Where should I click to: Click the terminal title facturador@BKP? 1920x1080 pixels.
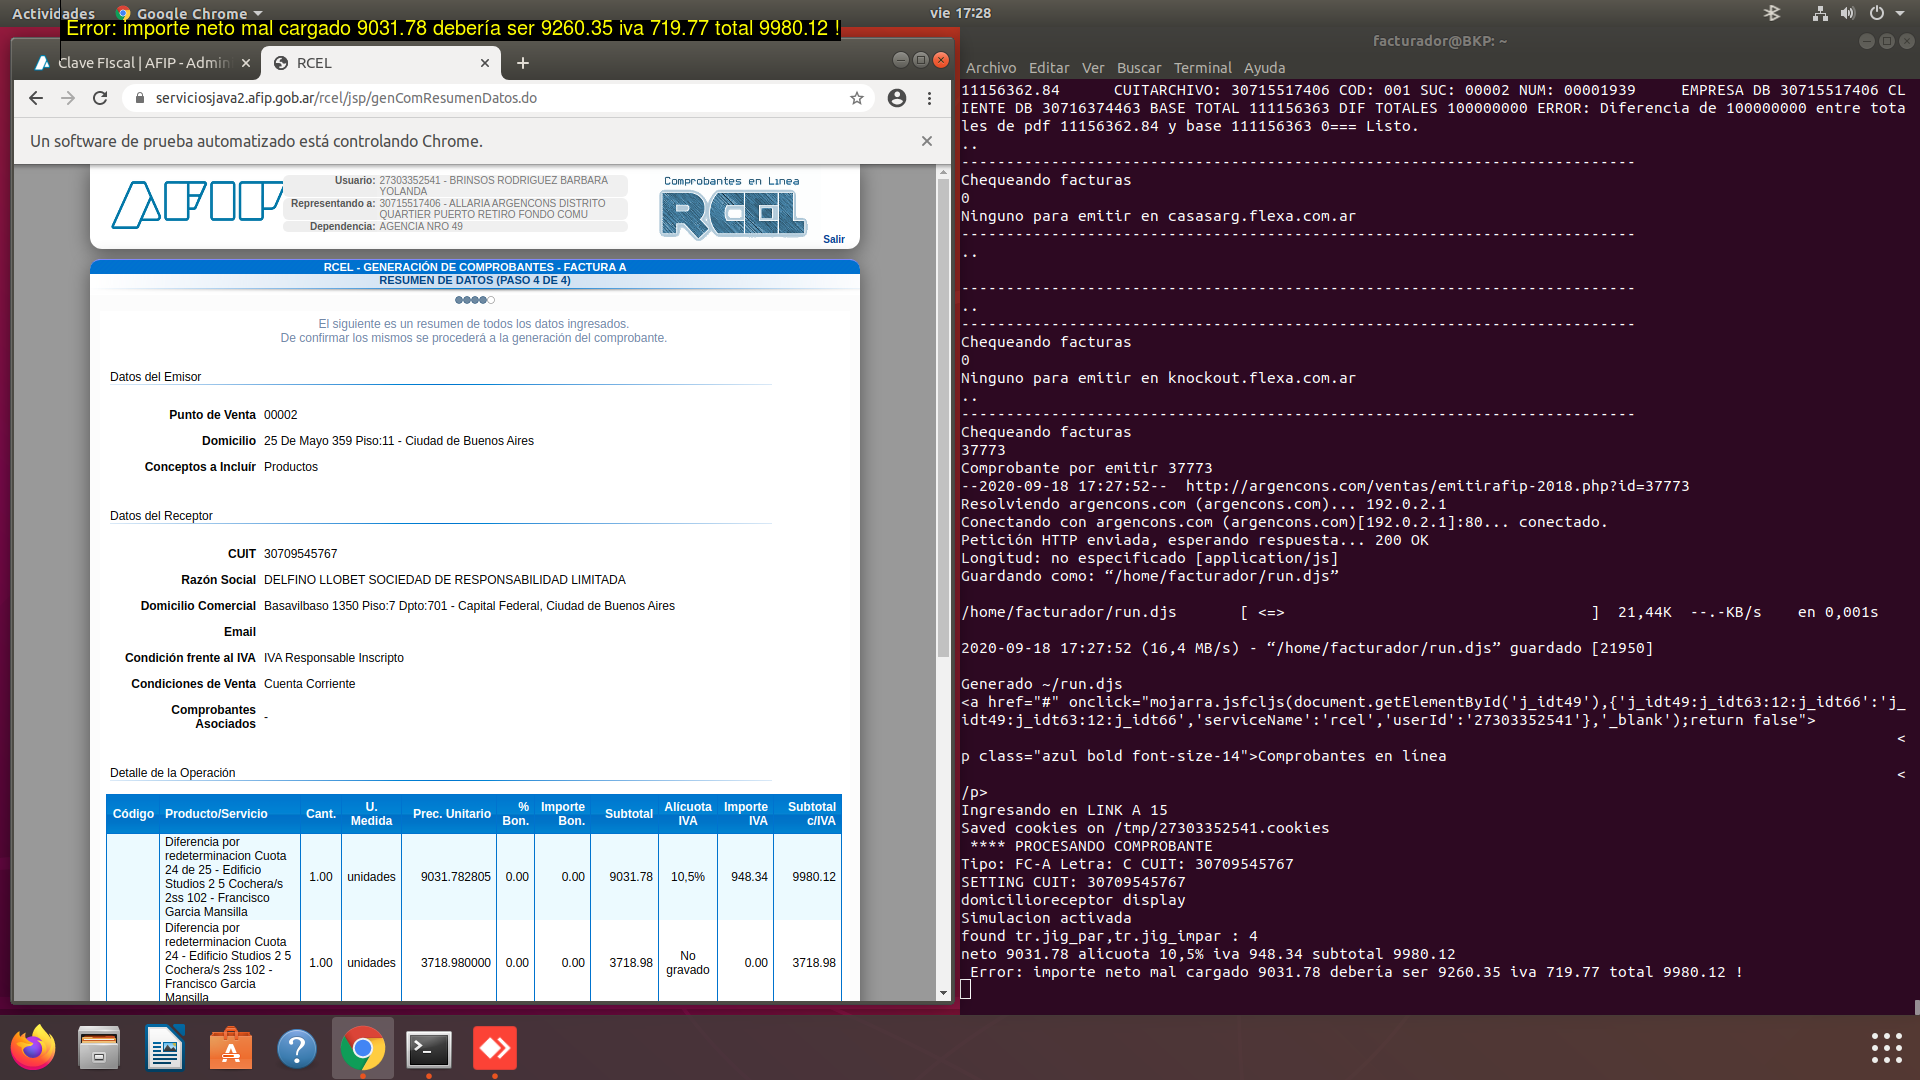(1439, 41)
